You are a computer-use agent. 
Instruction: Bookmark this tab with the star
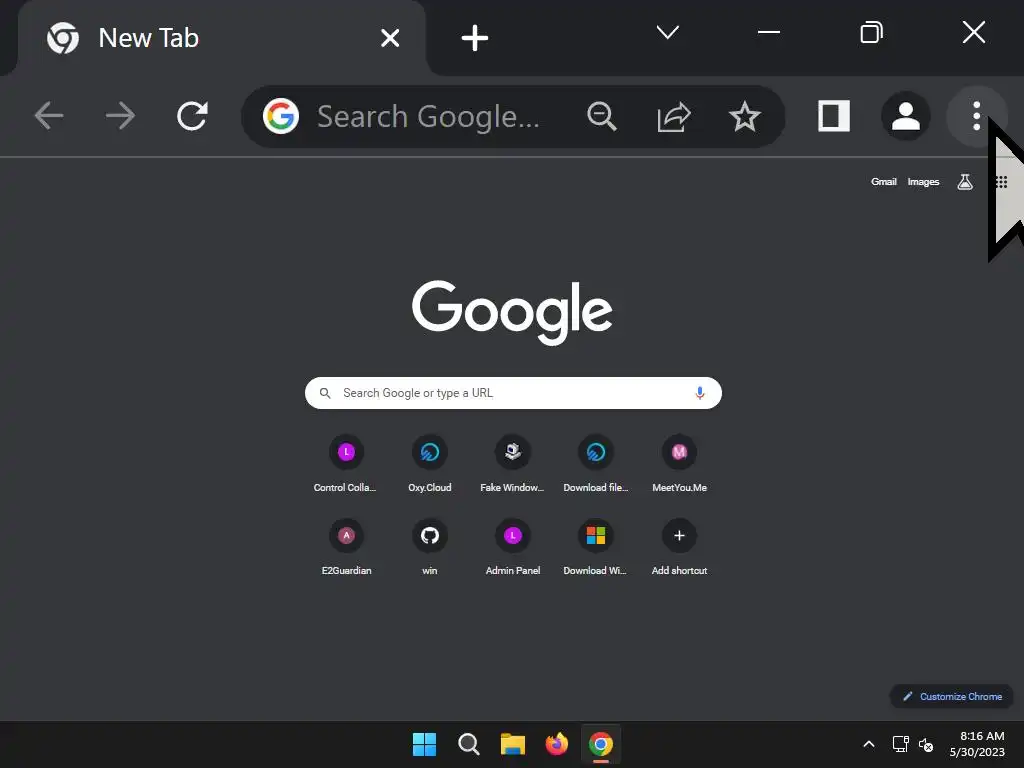pos(744,116)
